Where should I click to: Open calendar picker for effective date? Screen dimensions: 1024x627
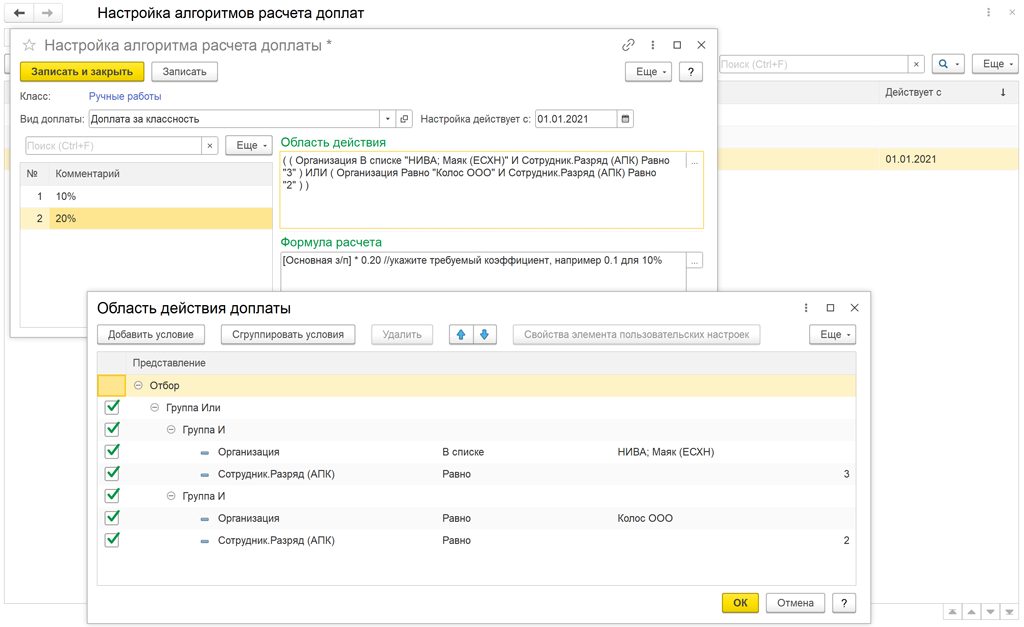626,119
